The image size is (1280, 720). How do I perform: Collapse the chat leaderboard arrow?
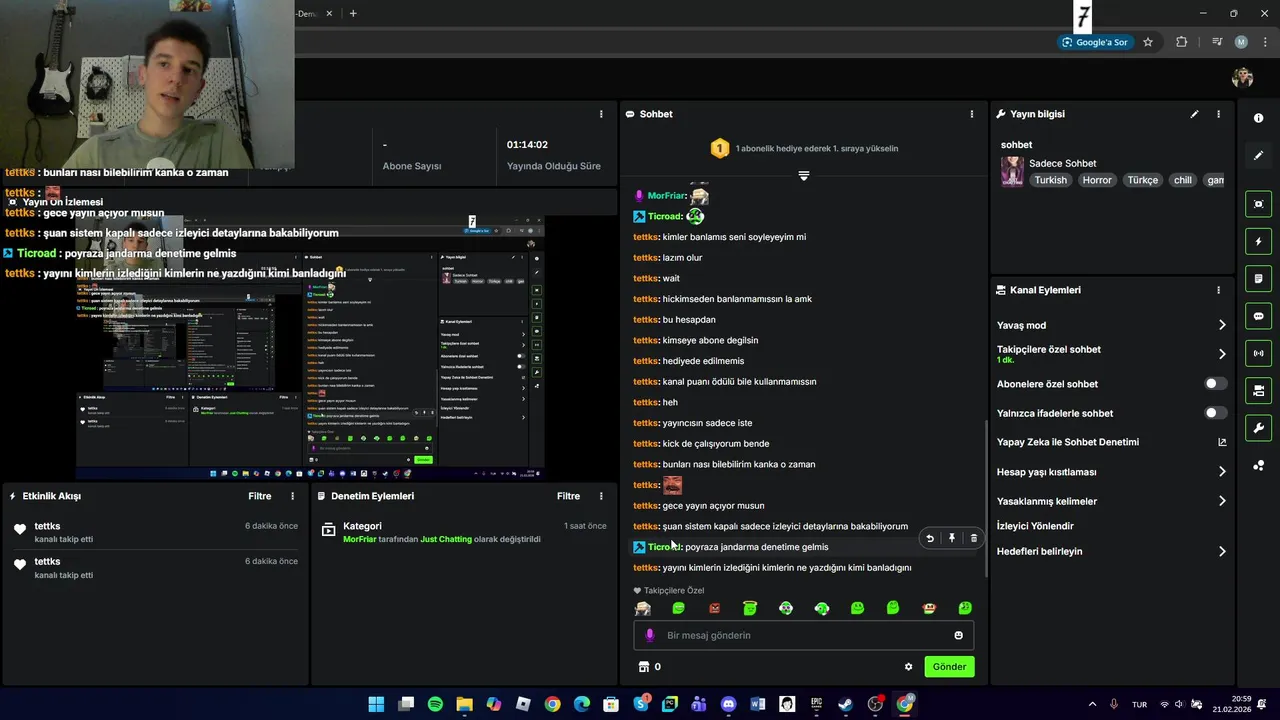point(803,176)
